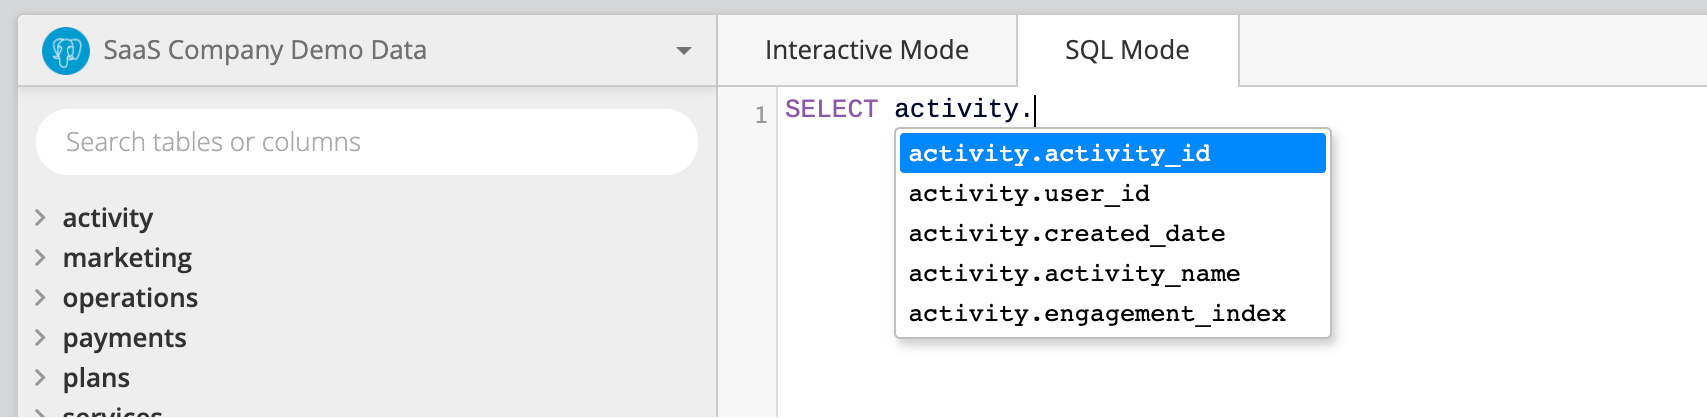Screen dimensions: 1707x419
Task: Choose activity.user_id autocomplete suggestion
Action: (x=1113, y=193)
